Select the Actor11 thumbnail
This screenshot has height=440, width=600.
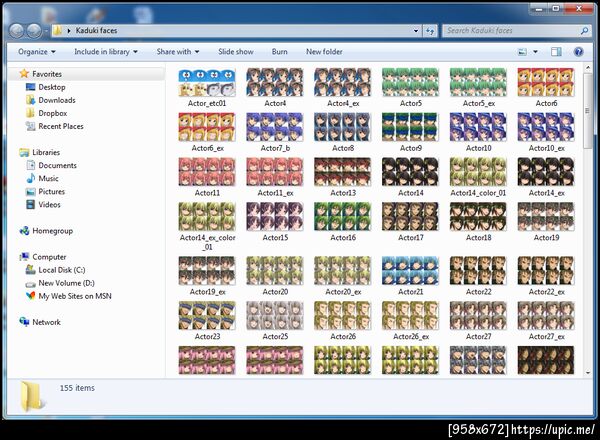[x=207, y=172]
